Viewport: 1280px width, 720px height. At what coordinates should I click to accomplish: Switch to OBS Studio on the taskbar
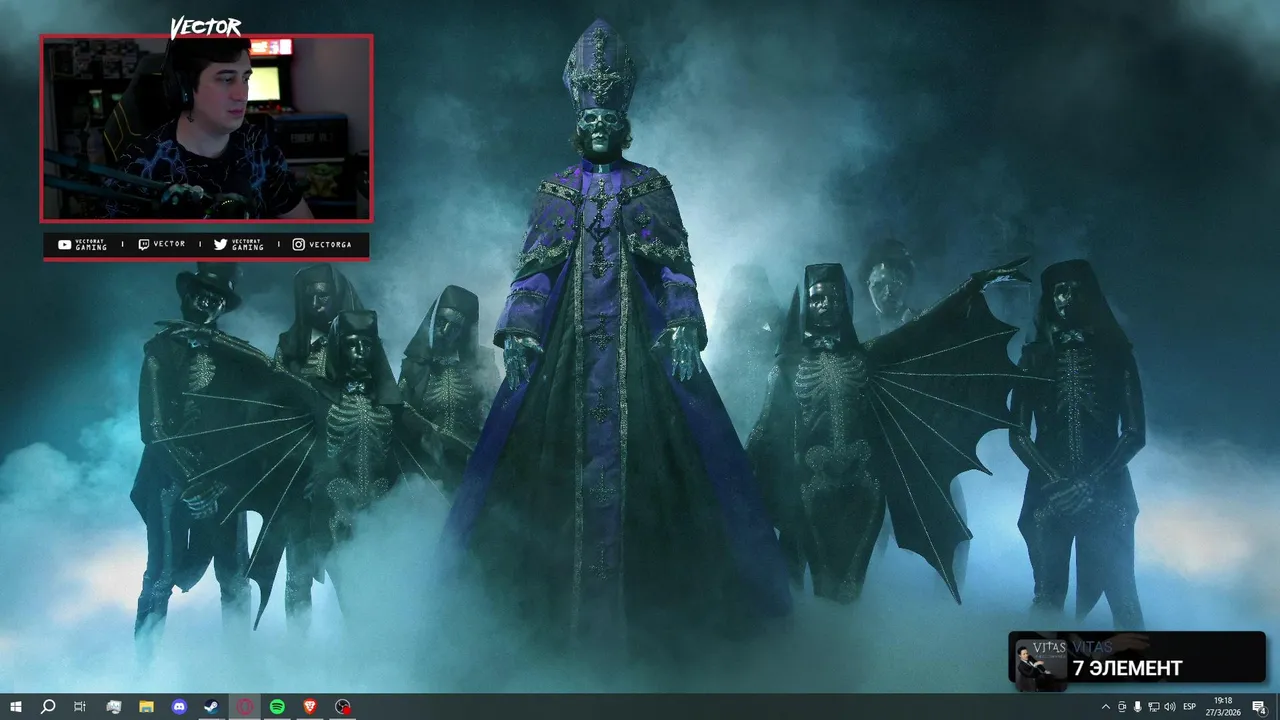pos(343,707)
